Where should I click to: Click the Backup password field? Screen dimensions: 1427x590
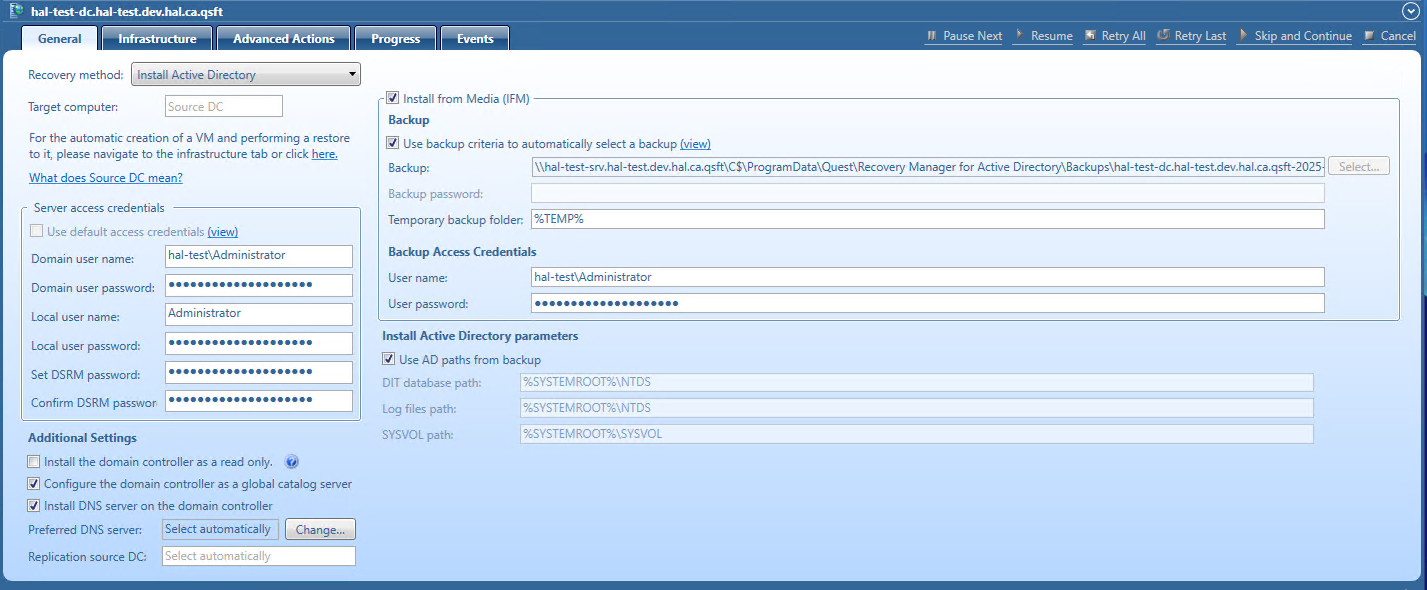pyautogui.click(x=928, y=193)
